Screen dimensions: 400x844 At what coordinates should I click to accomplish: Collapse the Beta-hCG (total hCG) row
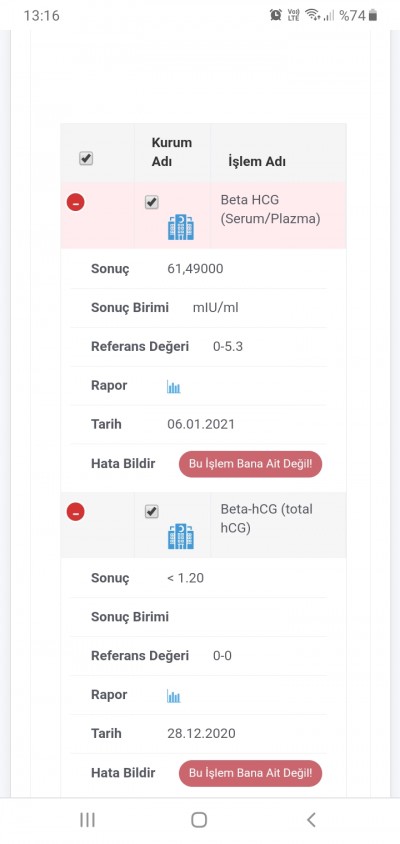pyautogui.click(x=75, y=512)
